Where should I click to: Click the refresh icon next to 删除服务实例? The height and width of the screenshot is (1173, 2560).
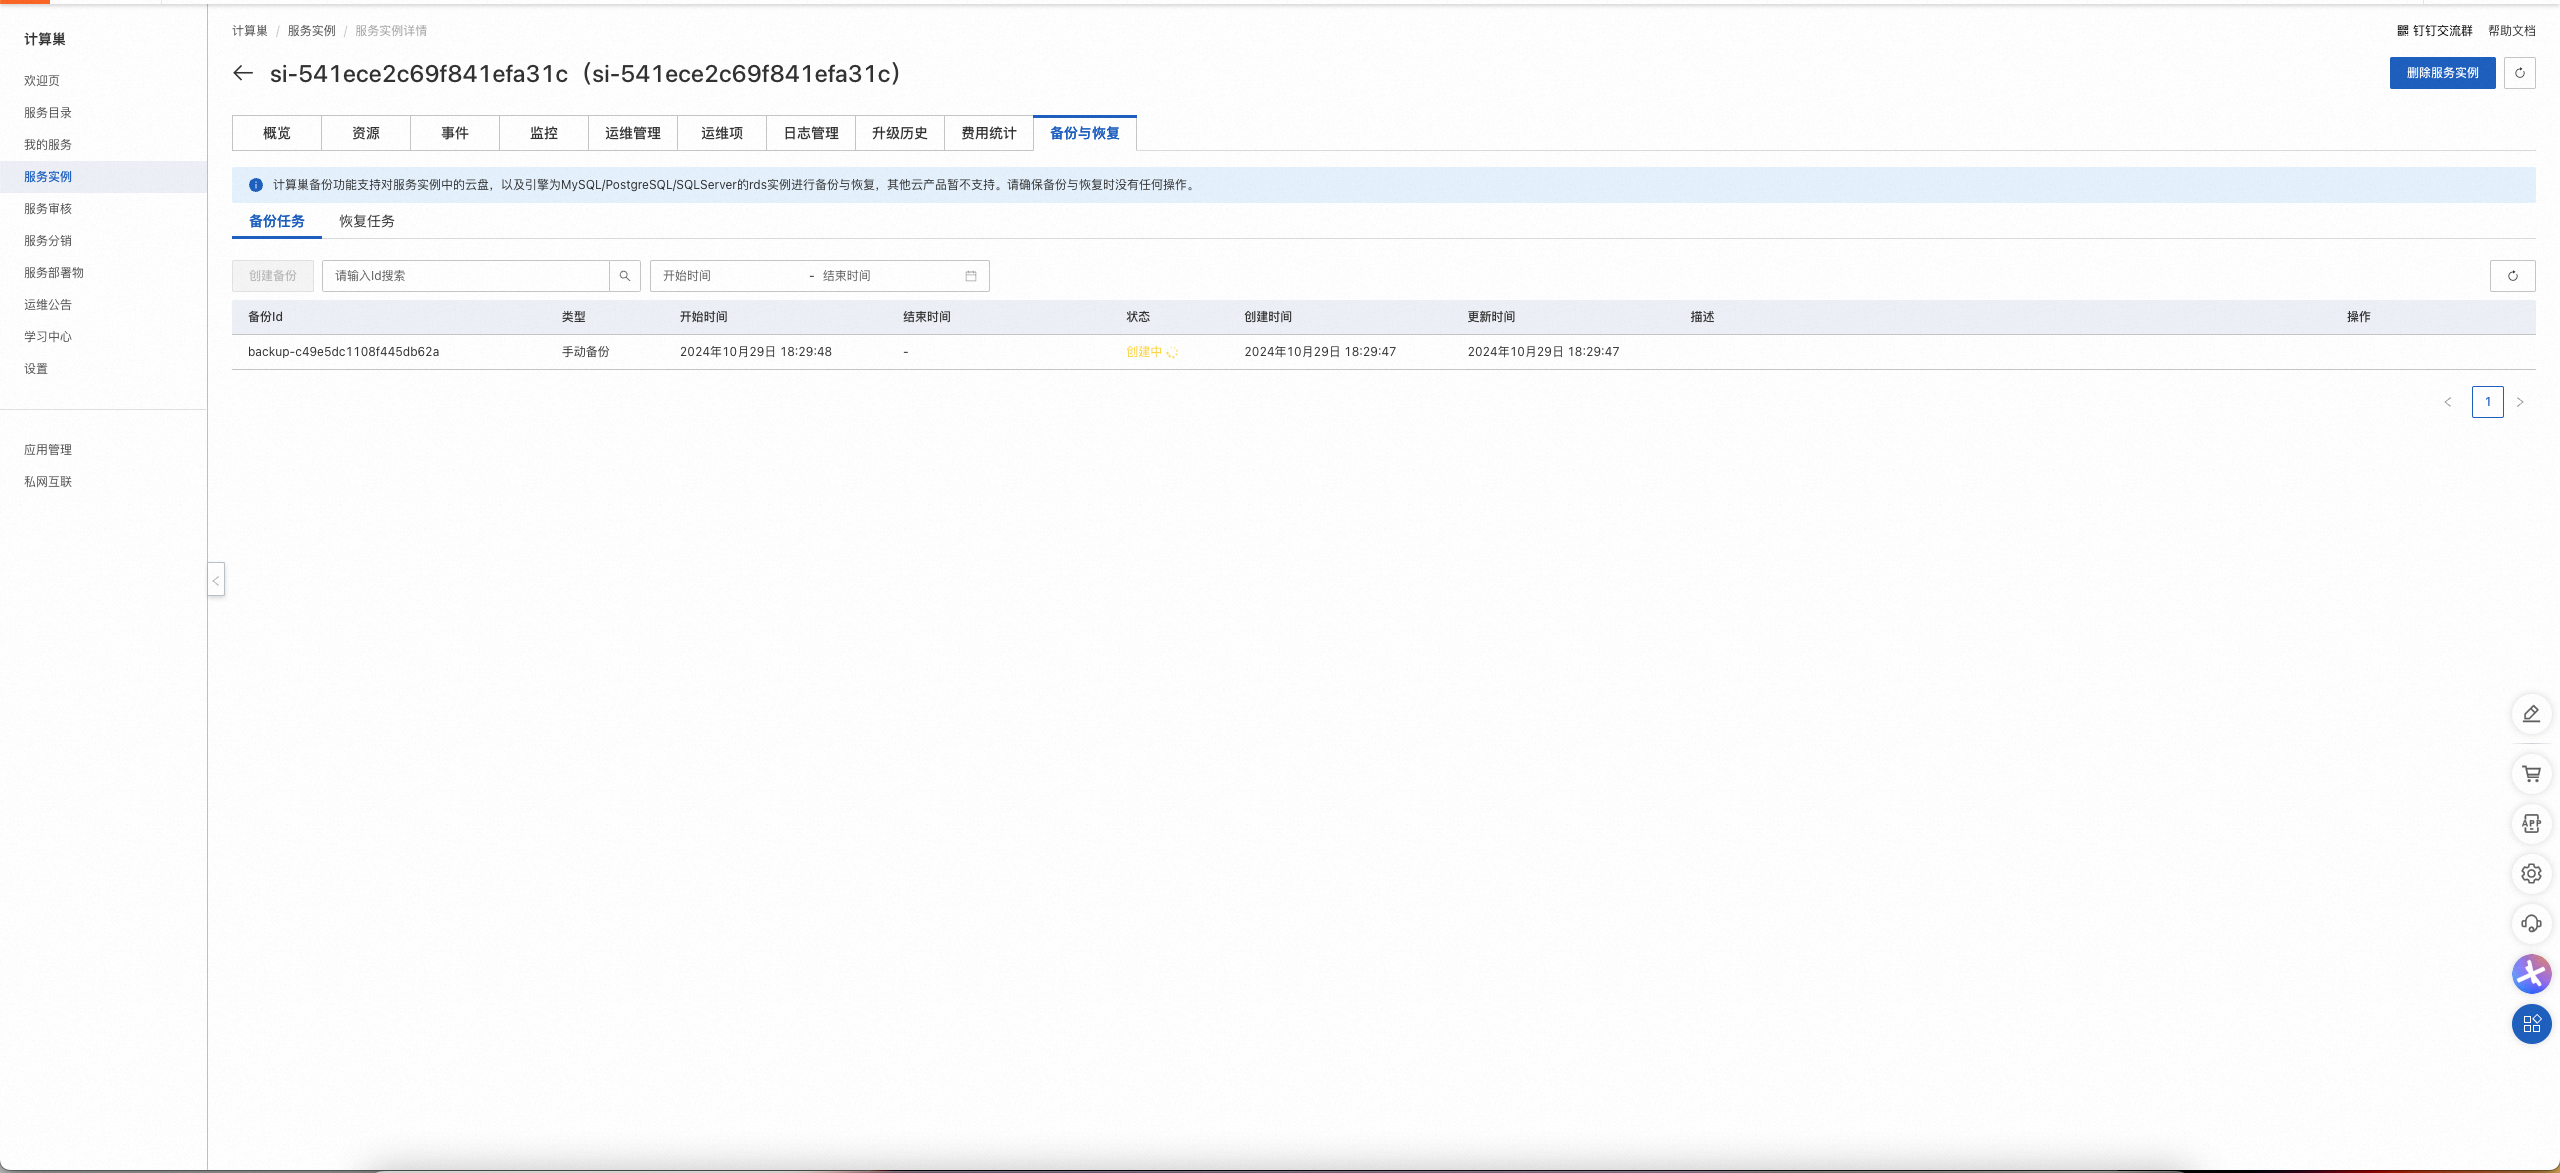point(2519,73)
